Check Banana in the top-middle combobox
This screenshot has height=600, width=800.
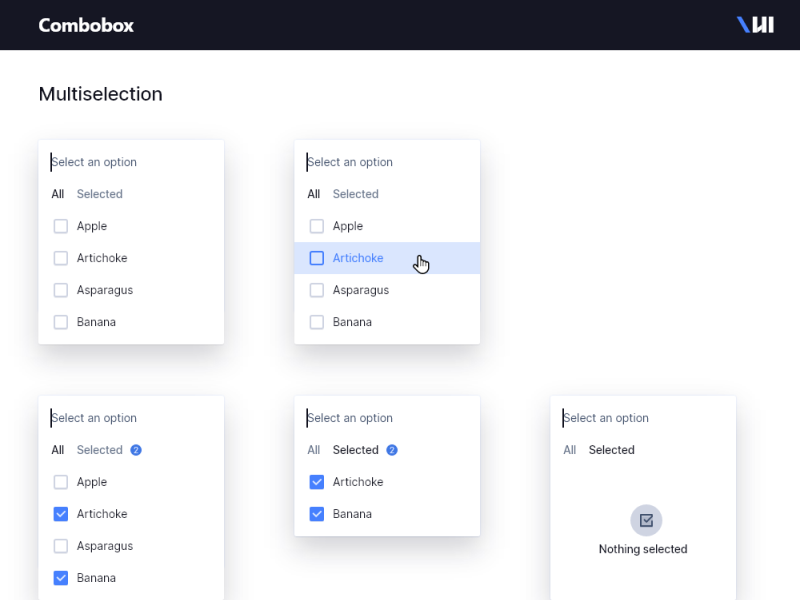[317, 322]
